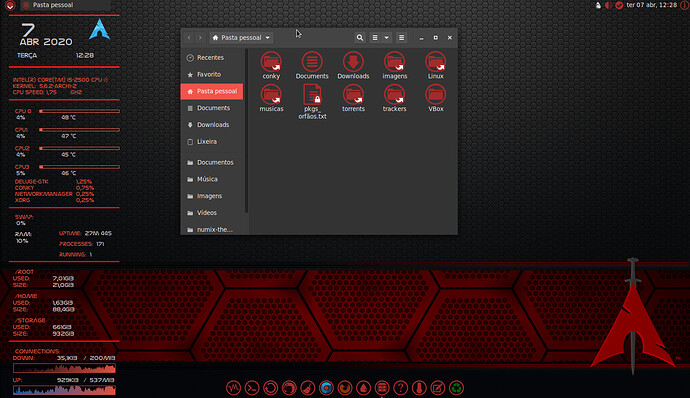Open the droplet dock icon
The image size is (690, 398).
tap(363, 388)
